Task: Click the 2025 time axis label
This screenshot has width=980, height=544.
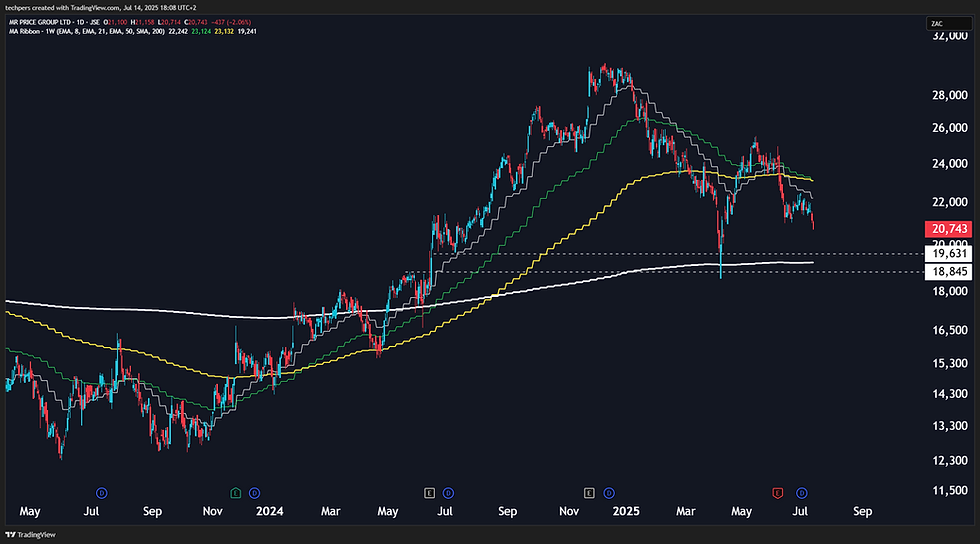Action: coord(626,511)
